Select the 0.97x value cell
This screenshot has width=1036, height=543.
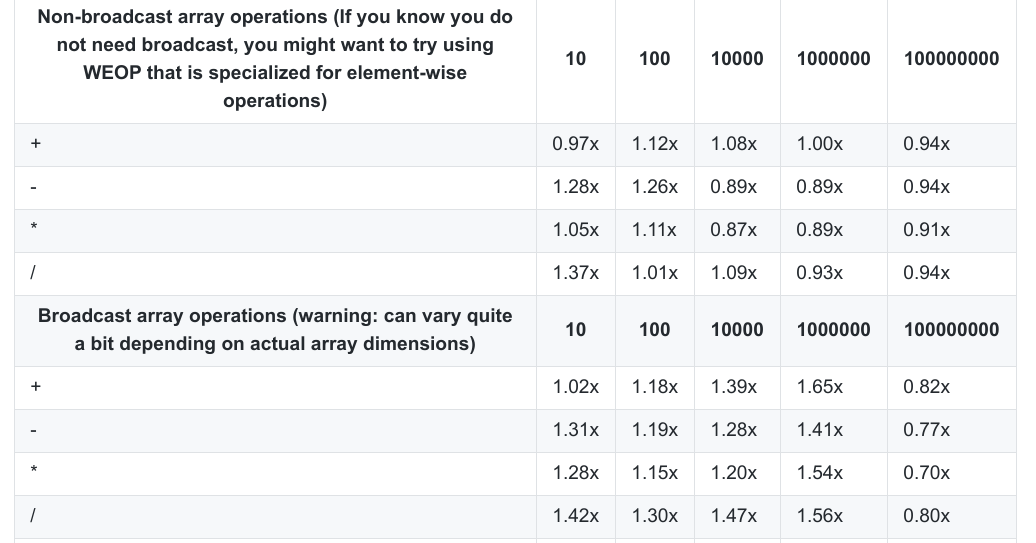pyautogui.click(x=576, y=144)
